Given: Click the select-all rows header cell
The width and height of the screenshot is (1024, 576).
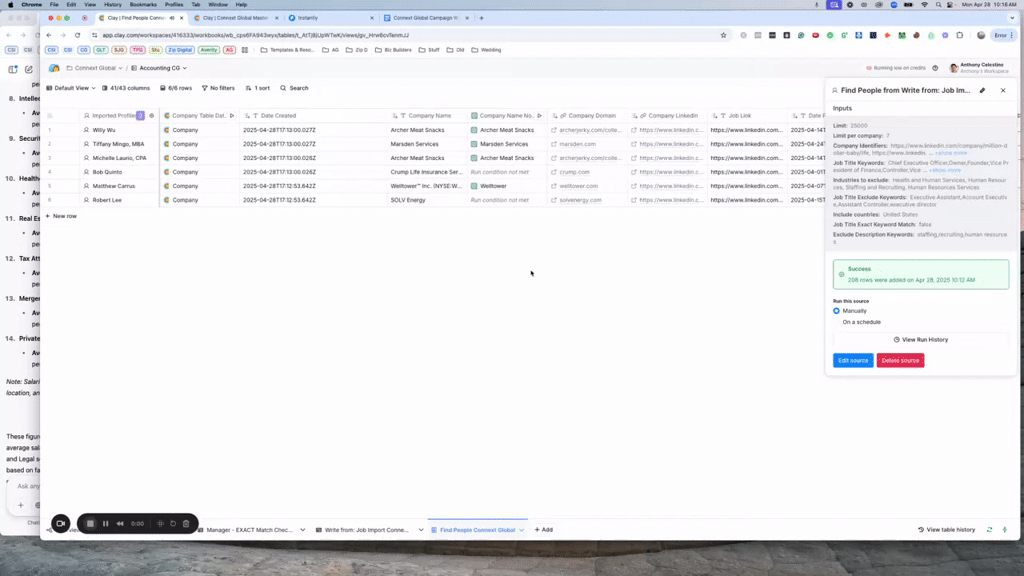Looking at the screenshot, I should coord(50,116).
